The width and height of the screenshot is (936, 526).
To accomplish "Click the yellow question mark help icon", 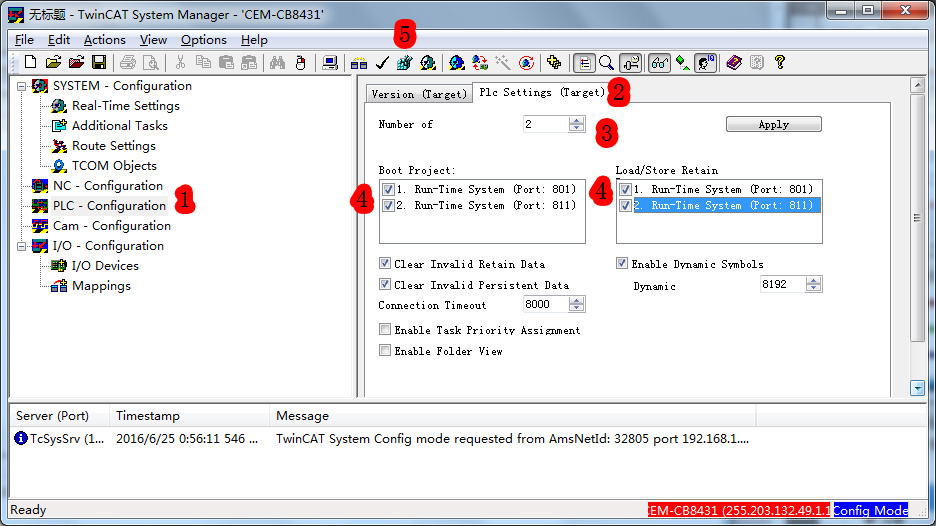I will point(780,62).
